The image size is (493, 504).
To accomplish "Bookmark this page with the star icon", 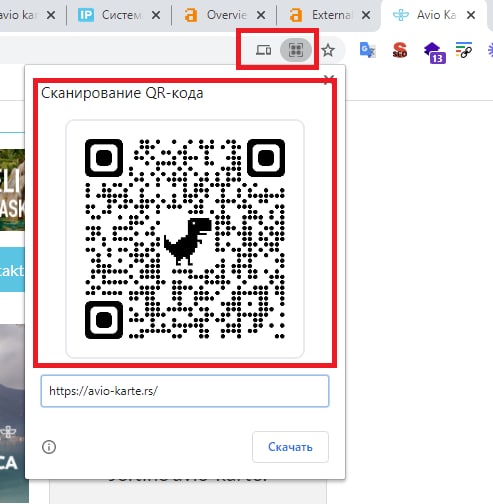I will click(x=328, y=50).
